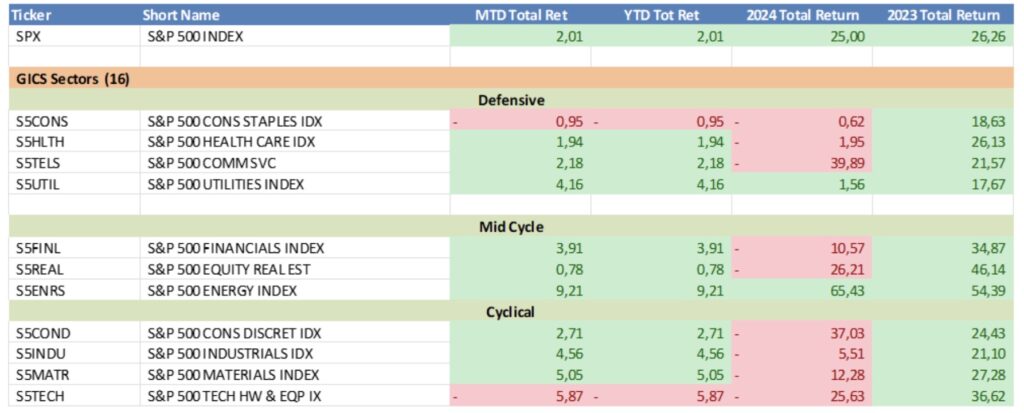Select the Short Name column header
Screen dimensions: 1024x413
click(x=183, y=15)
